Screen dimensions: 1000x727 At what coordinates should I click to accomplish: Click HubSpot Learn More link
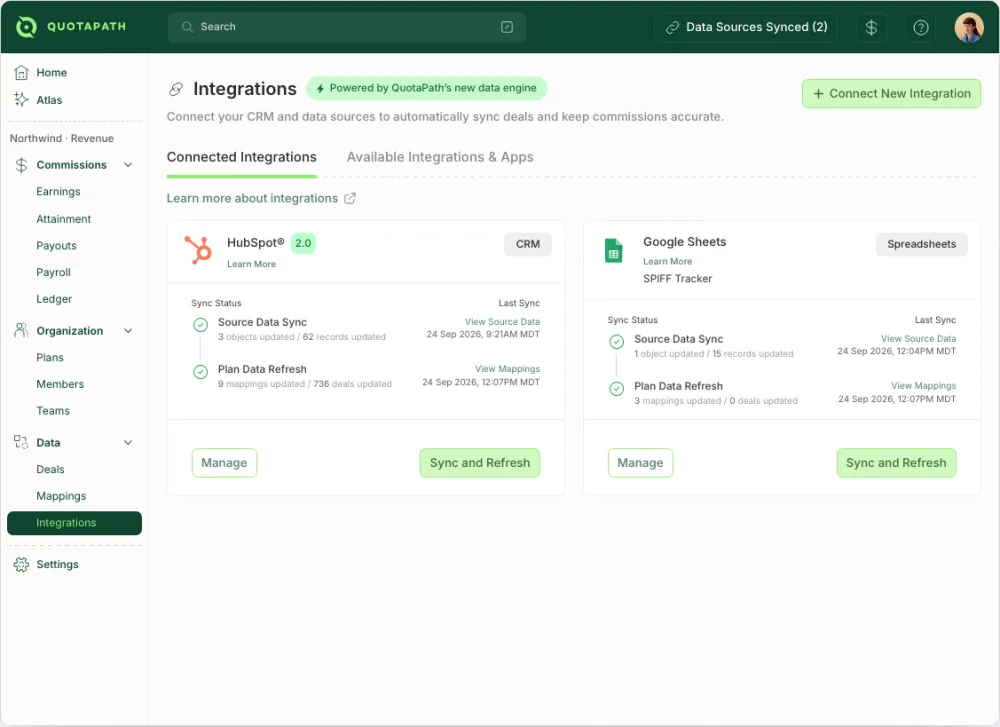click(x=251, y=264)
